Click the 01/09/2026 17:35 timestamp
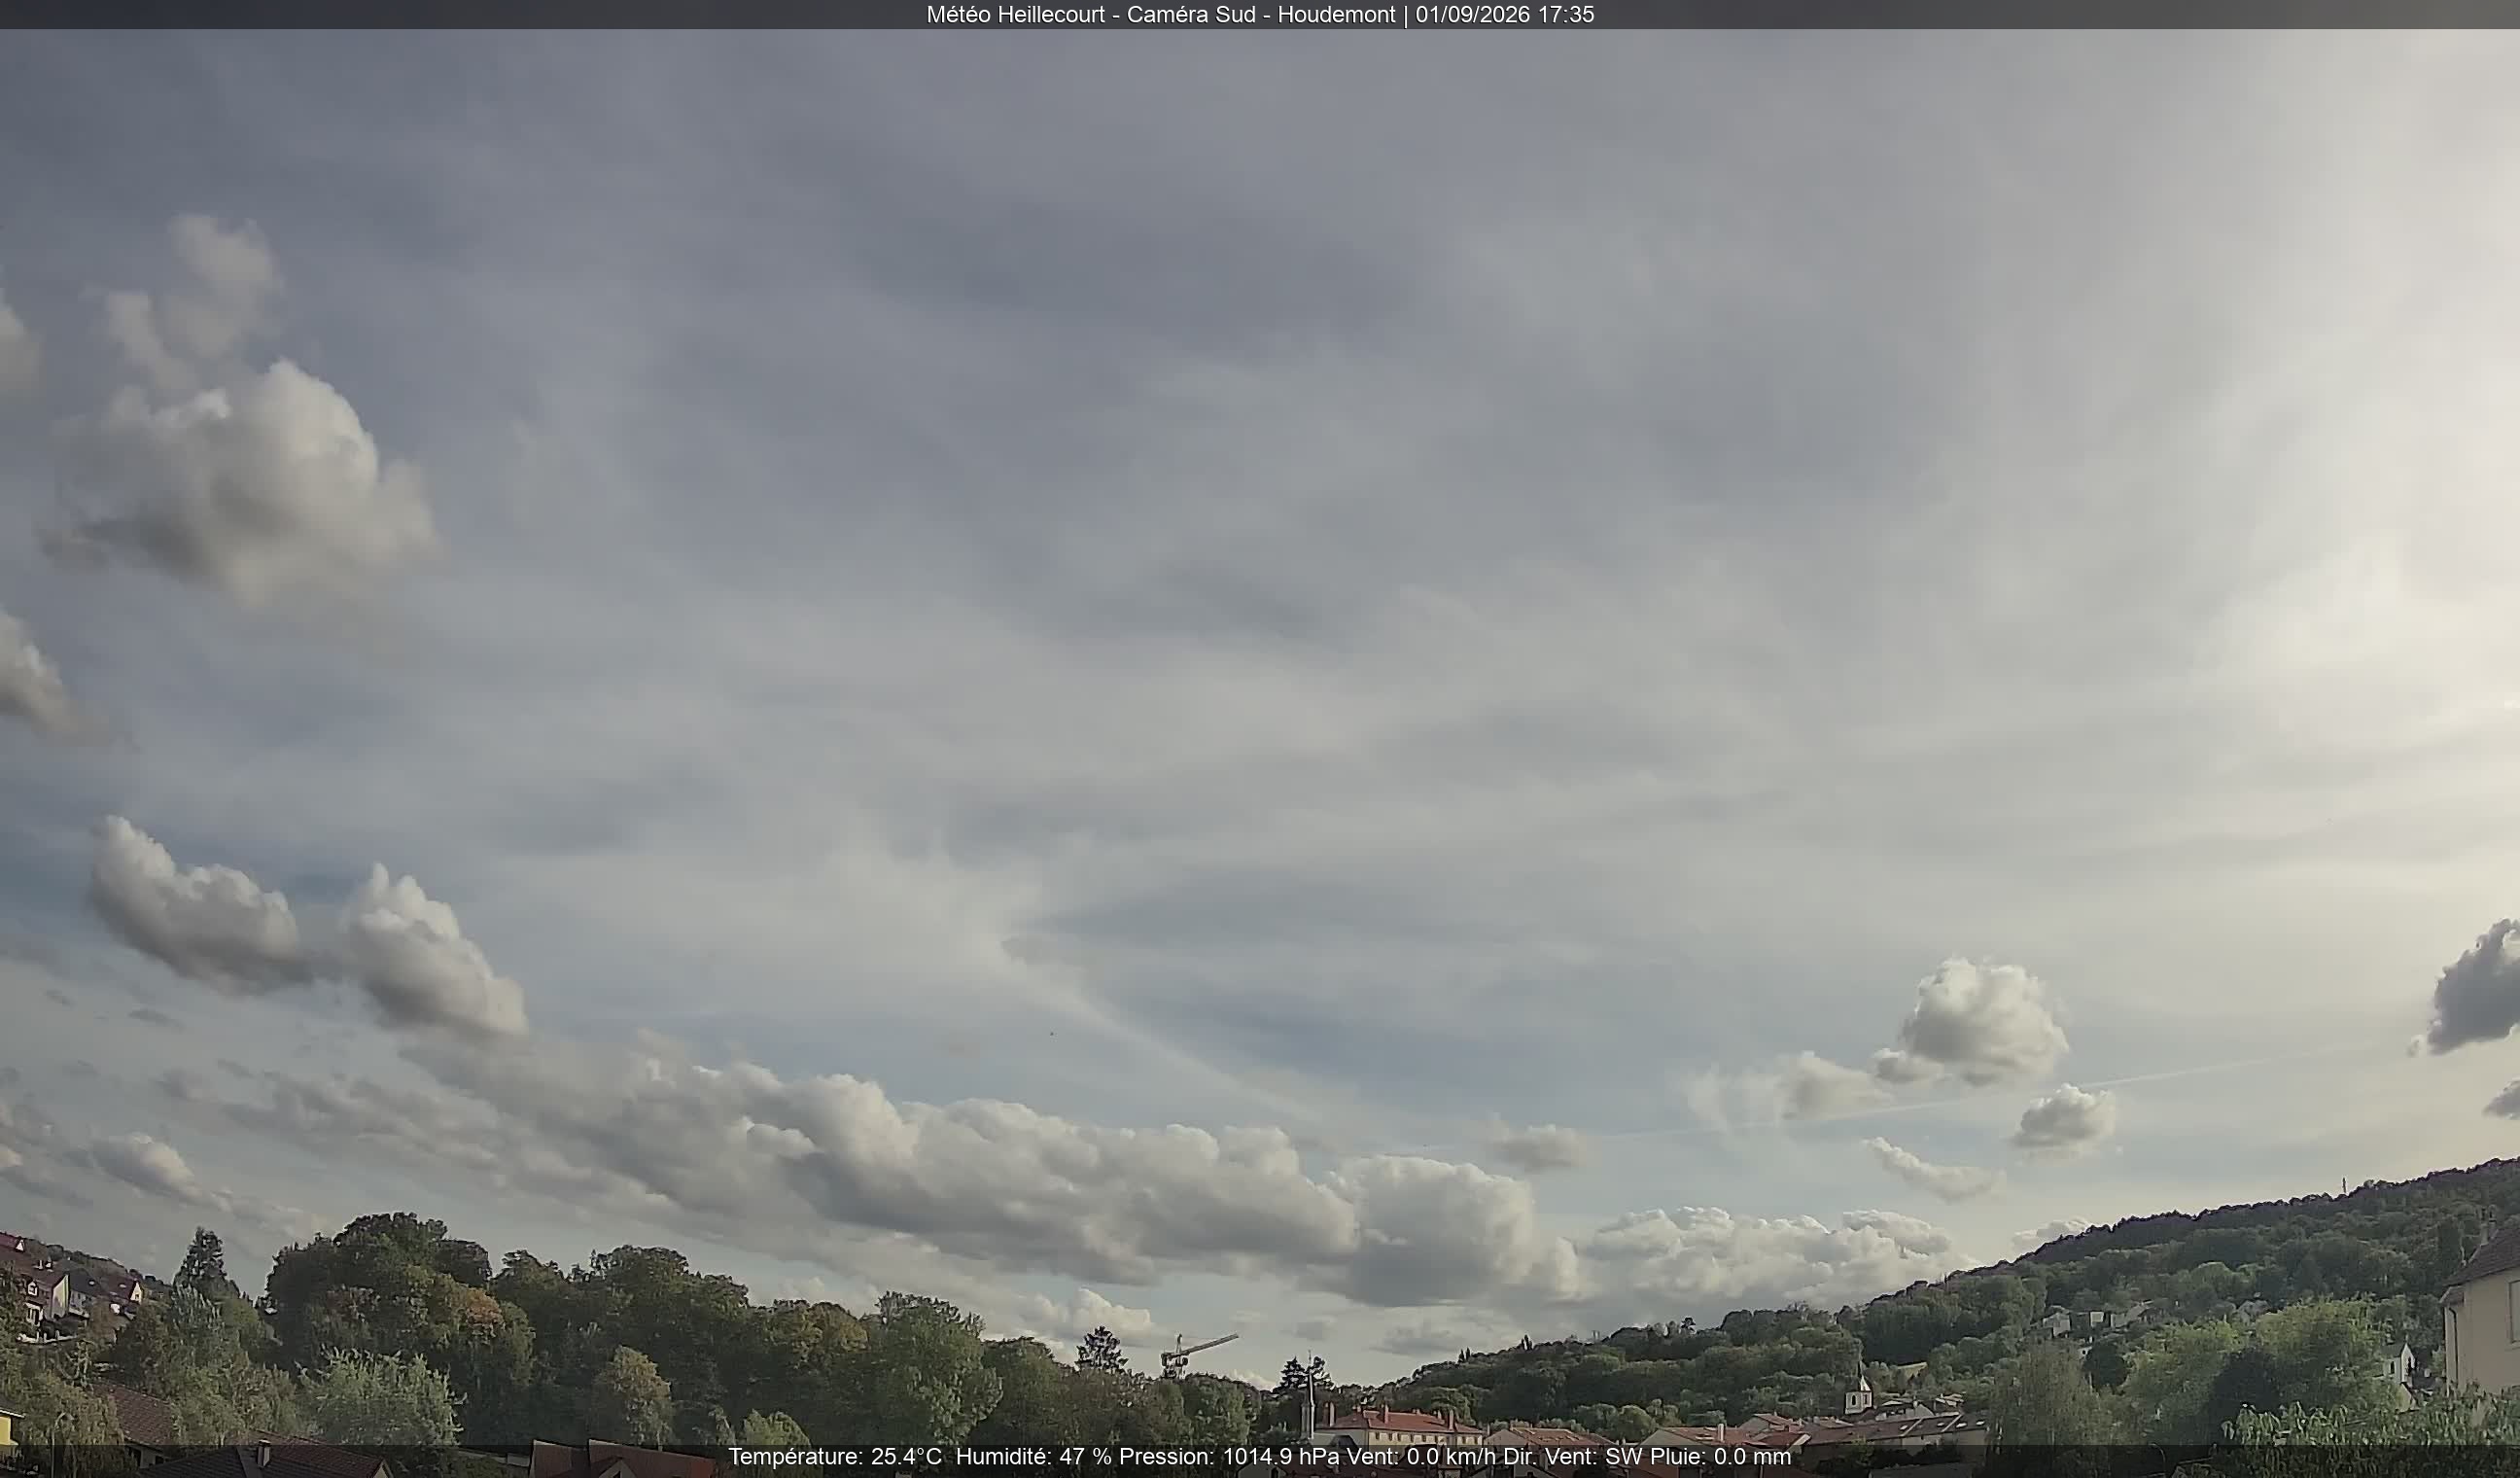 pyautogui.click(x=1504, y=14)
